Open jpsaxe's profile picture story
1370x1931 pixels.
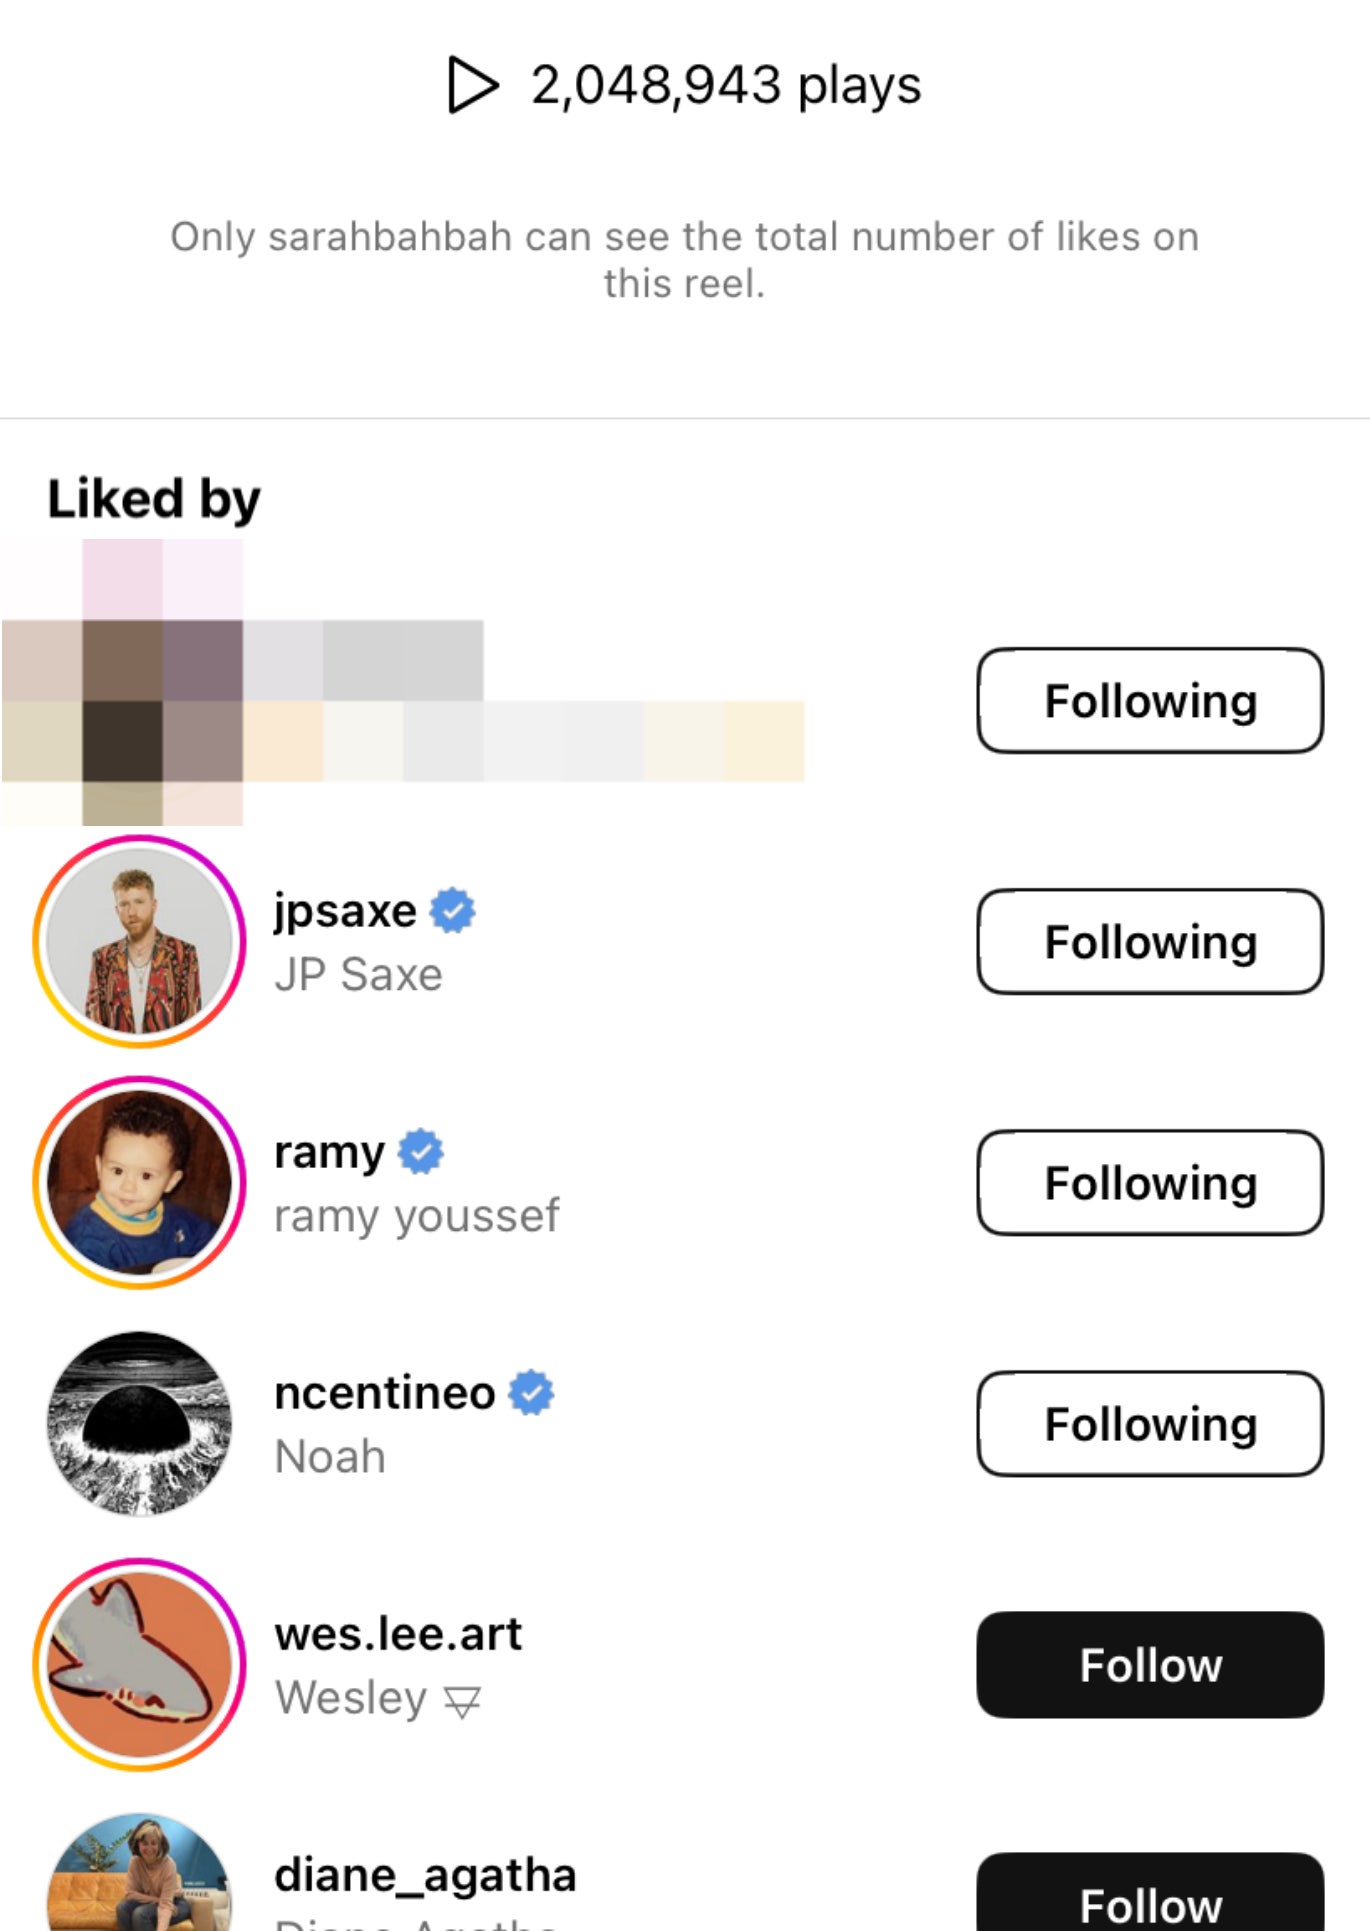(x=140, y=942)
